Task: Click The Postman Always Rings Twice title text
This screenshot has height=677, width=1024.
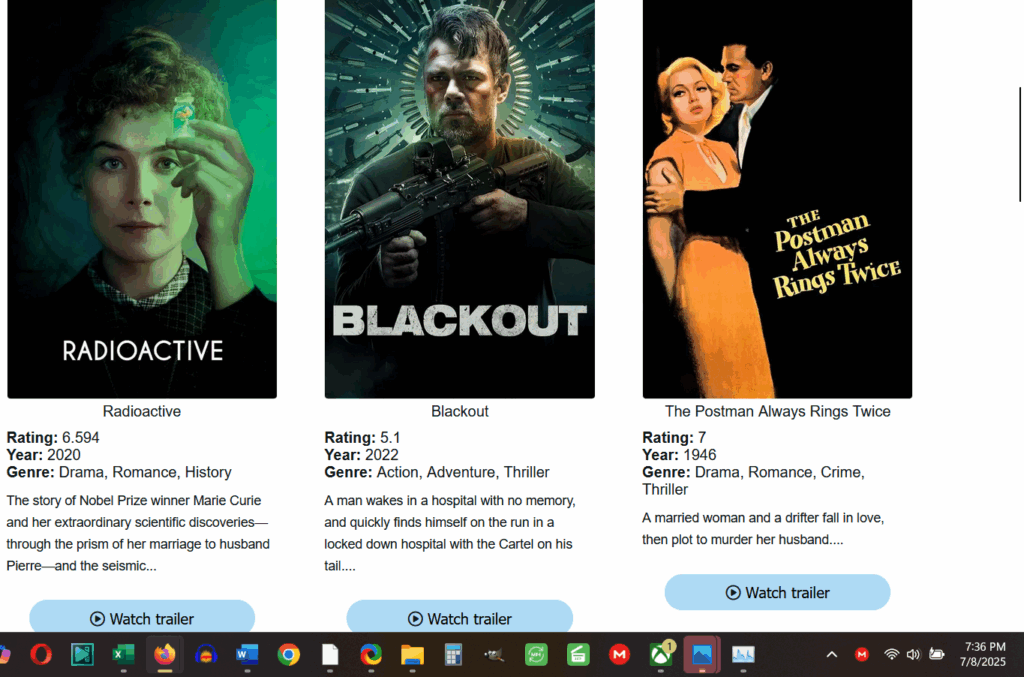Action: 777,411
